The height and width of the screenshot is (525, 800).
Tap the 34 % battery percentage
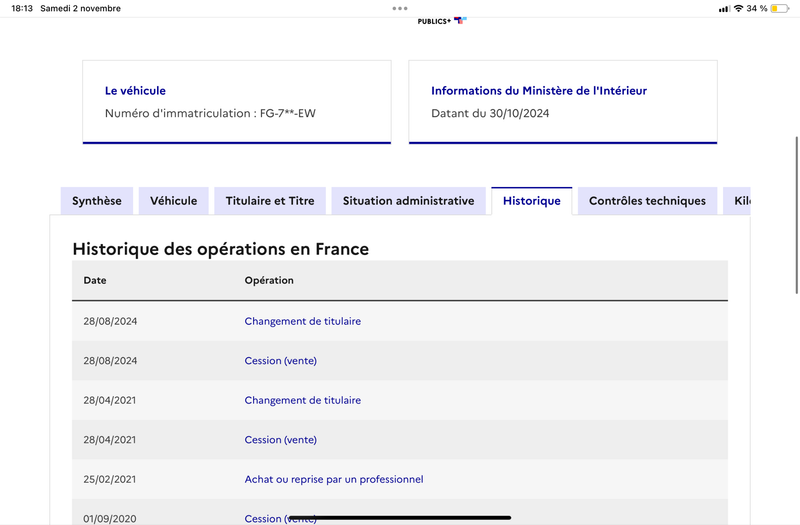[x=757, y=8]
